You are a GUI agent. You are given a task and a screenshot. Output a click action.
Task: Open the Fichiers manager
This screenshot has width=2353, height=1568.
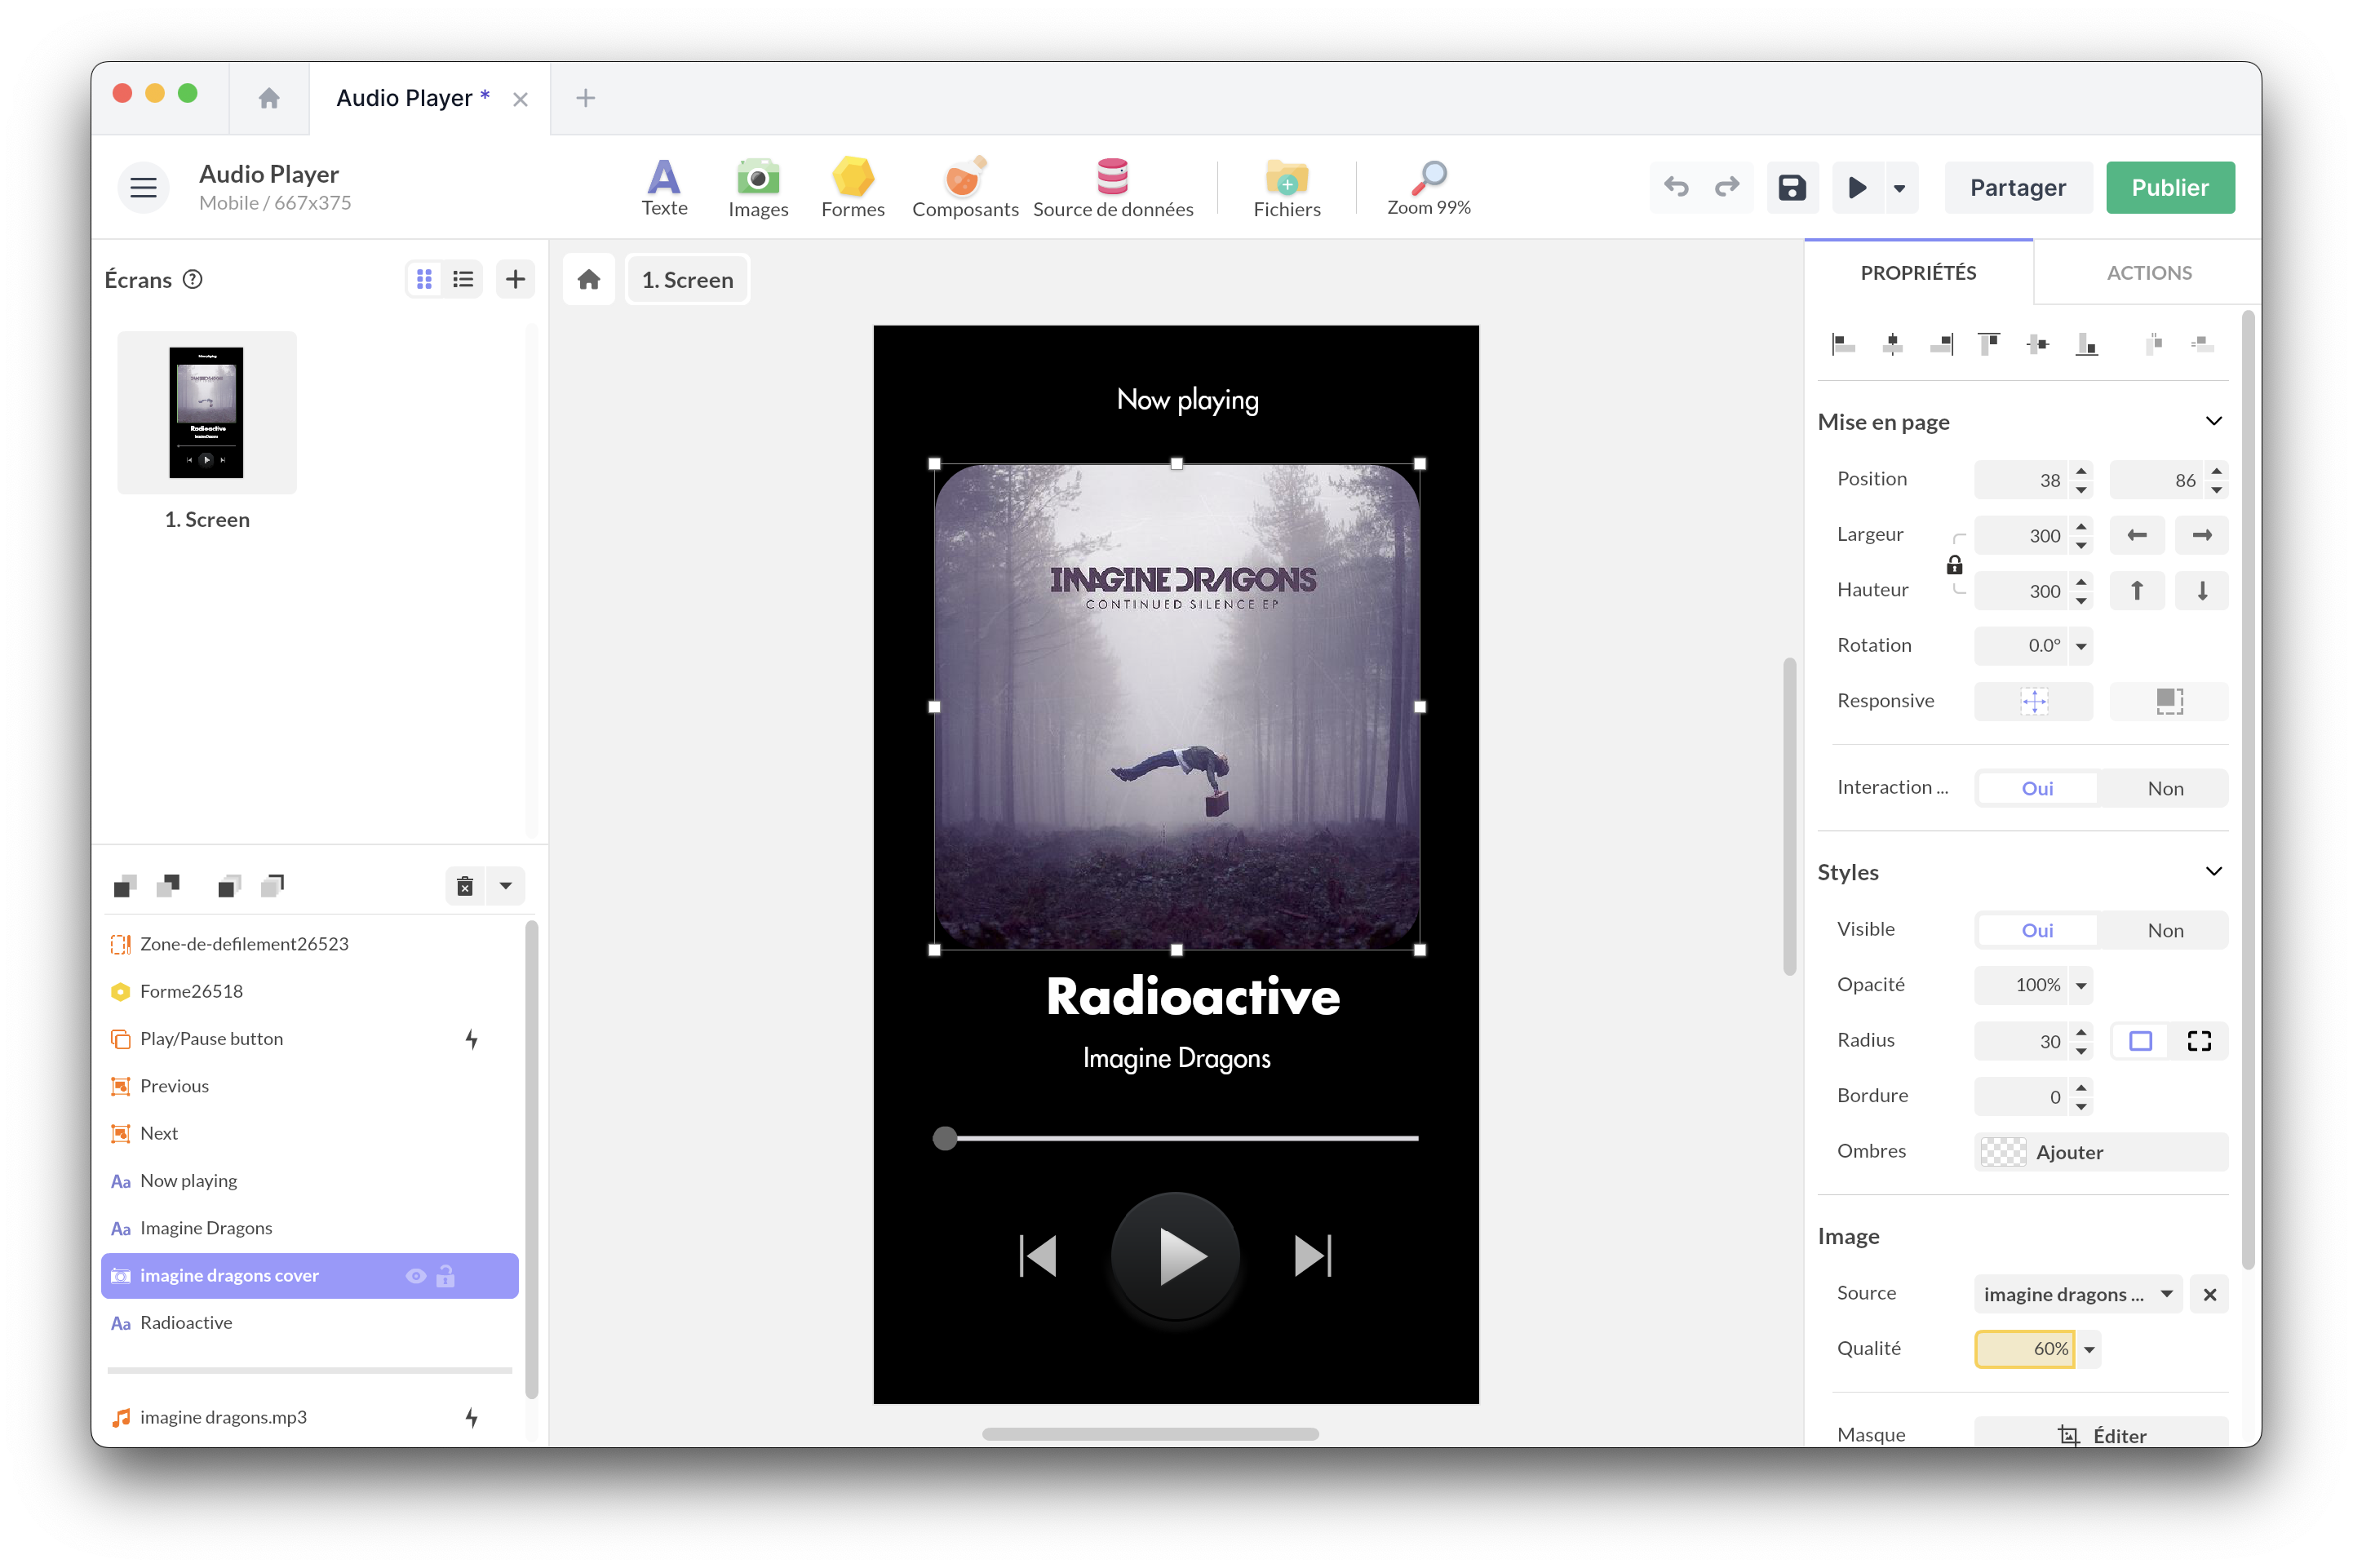pyautogui.click(x=1286, y=187)
